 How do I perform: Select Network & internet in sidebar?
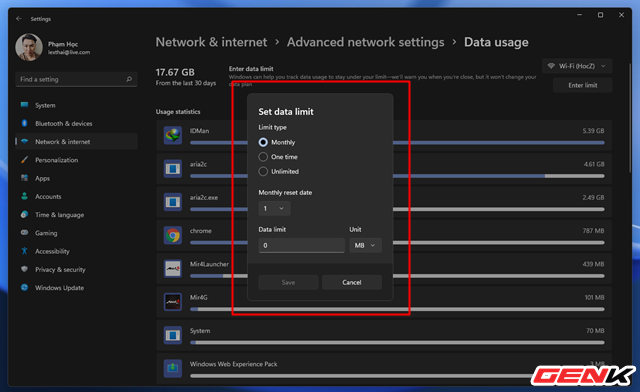point(76,142)
